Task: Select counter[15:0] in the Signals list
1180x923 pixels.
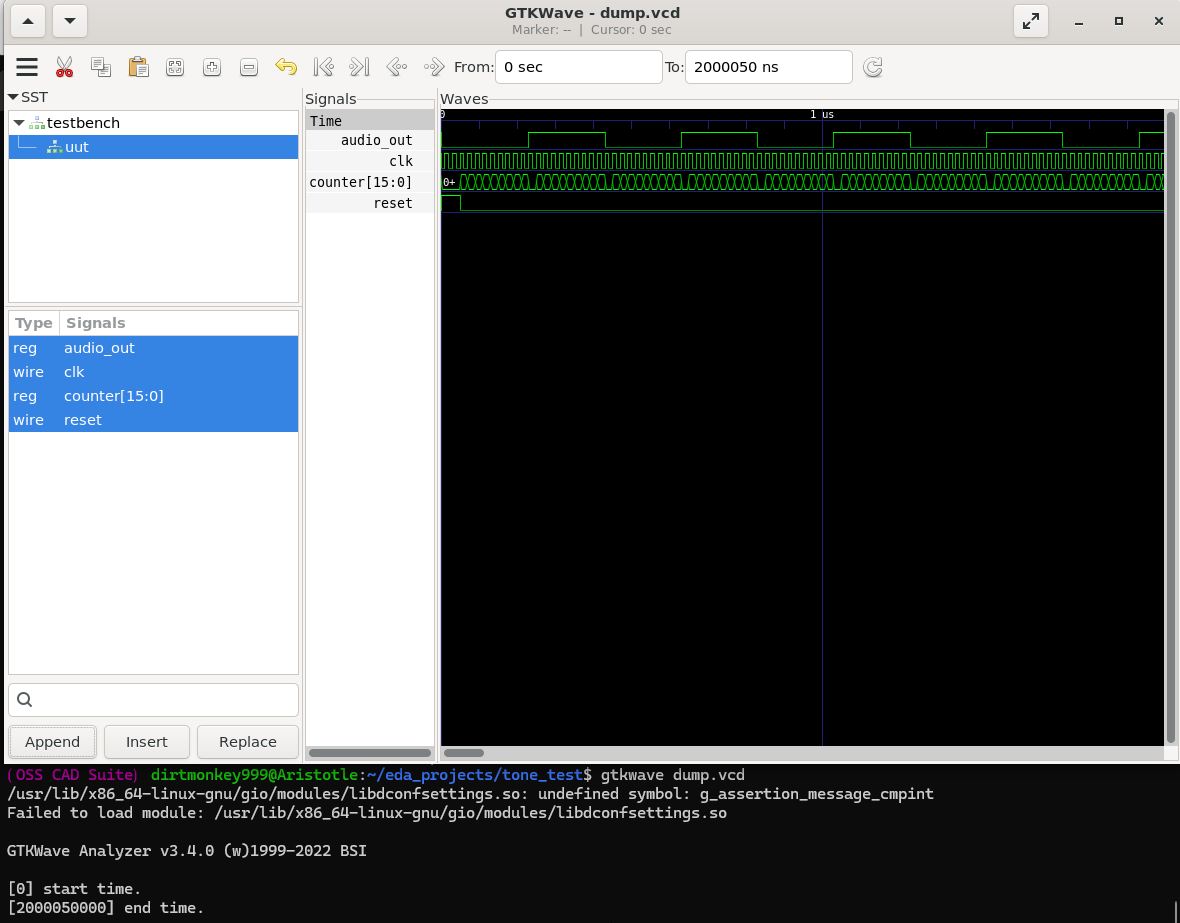Action: click(113, 396)
